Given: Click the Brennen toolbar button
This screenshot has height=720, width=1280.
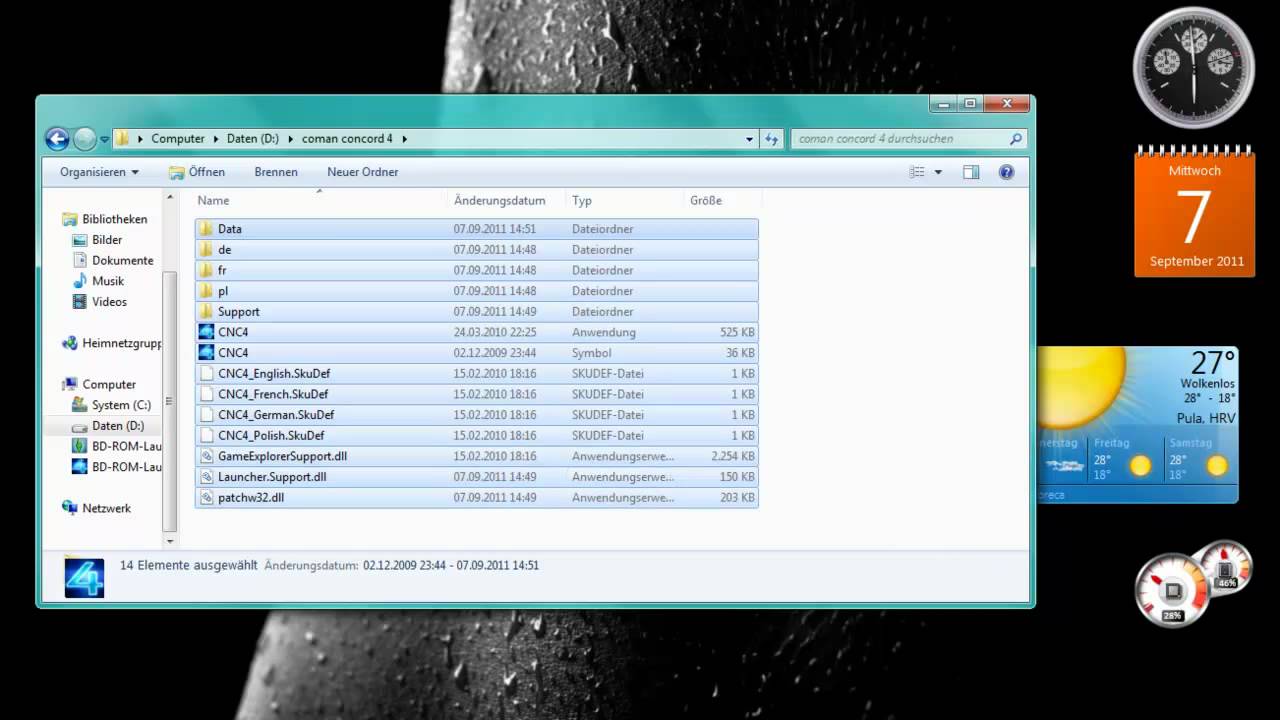Looking at the screenshot, I should click(x=276, y=172).
